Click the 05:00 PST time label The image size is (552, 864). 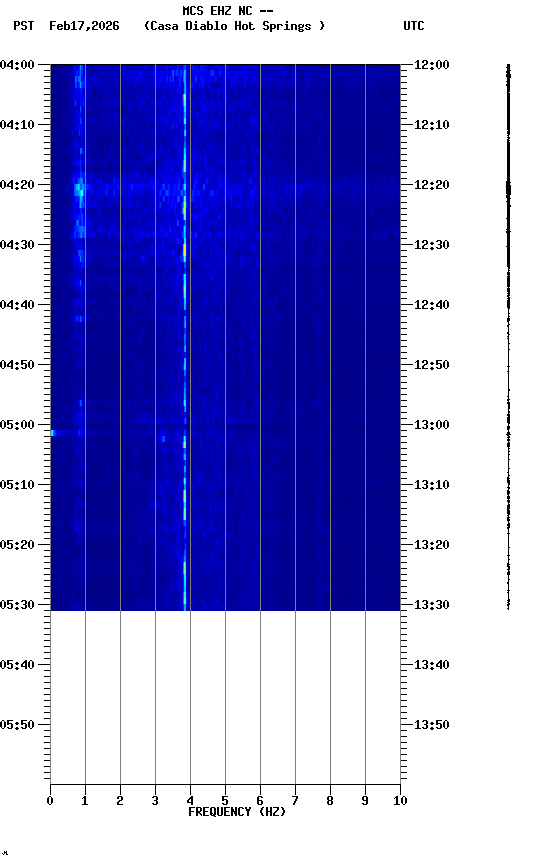17,425
